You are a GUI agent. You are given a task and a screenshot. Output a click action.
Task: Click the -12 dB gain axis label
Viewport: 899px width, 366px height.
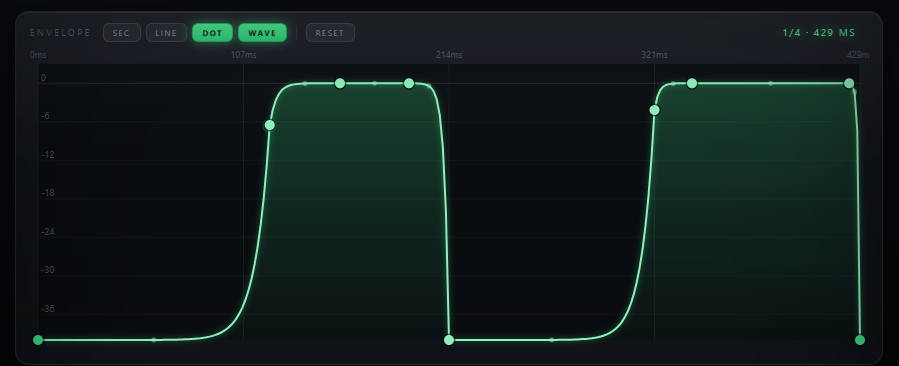[x=47, y=155]
